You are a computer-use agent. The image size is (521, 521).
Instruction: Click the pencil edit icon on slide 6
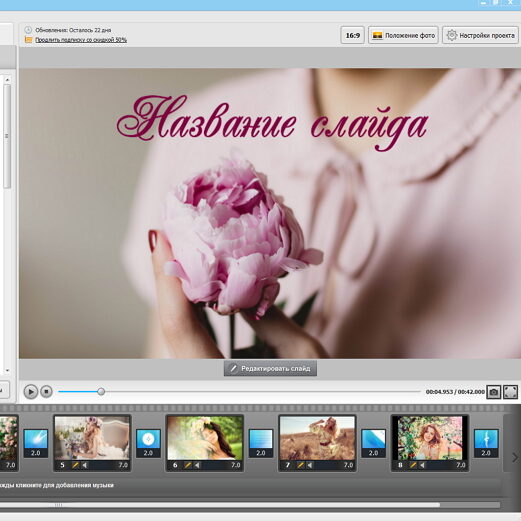pos(188,465)
